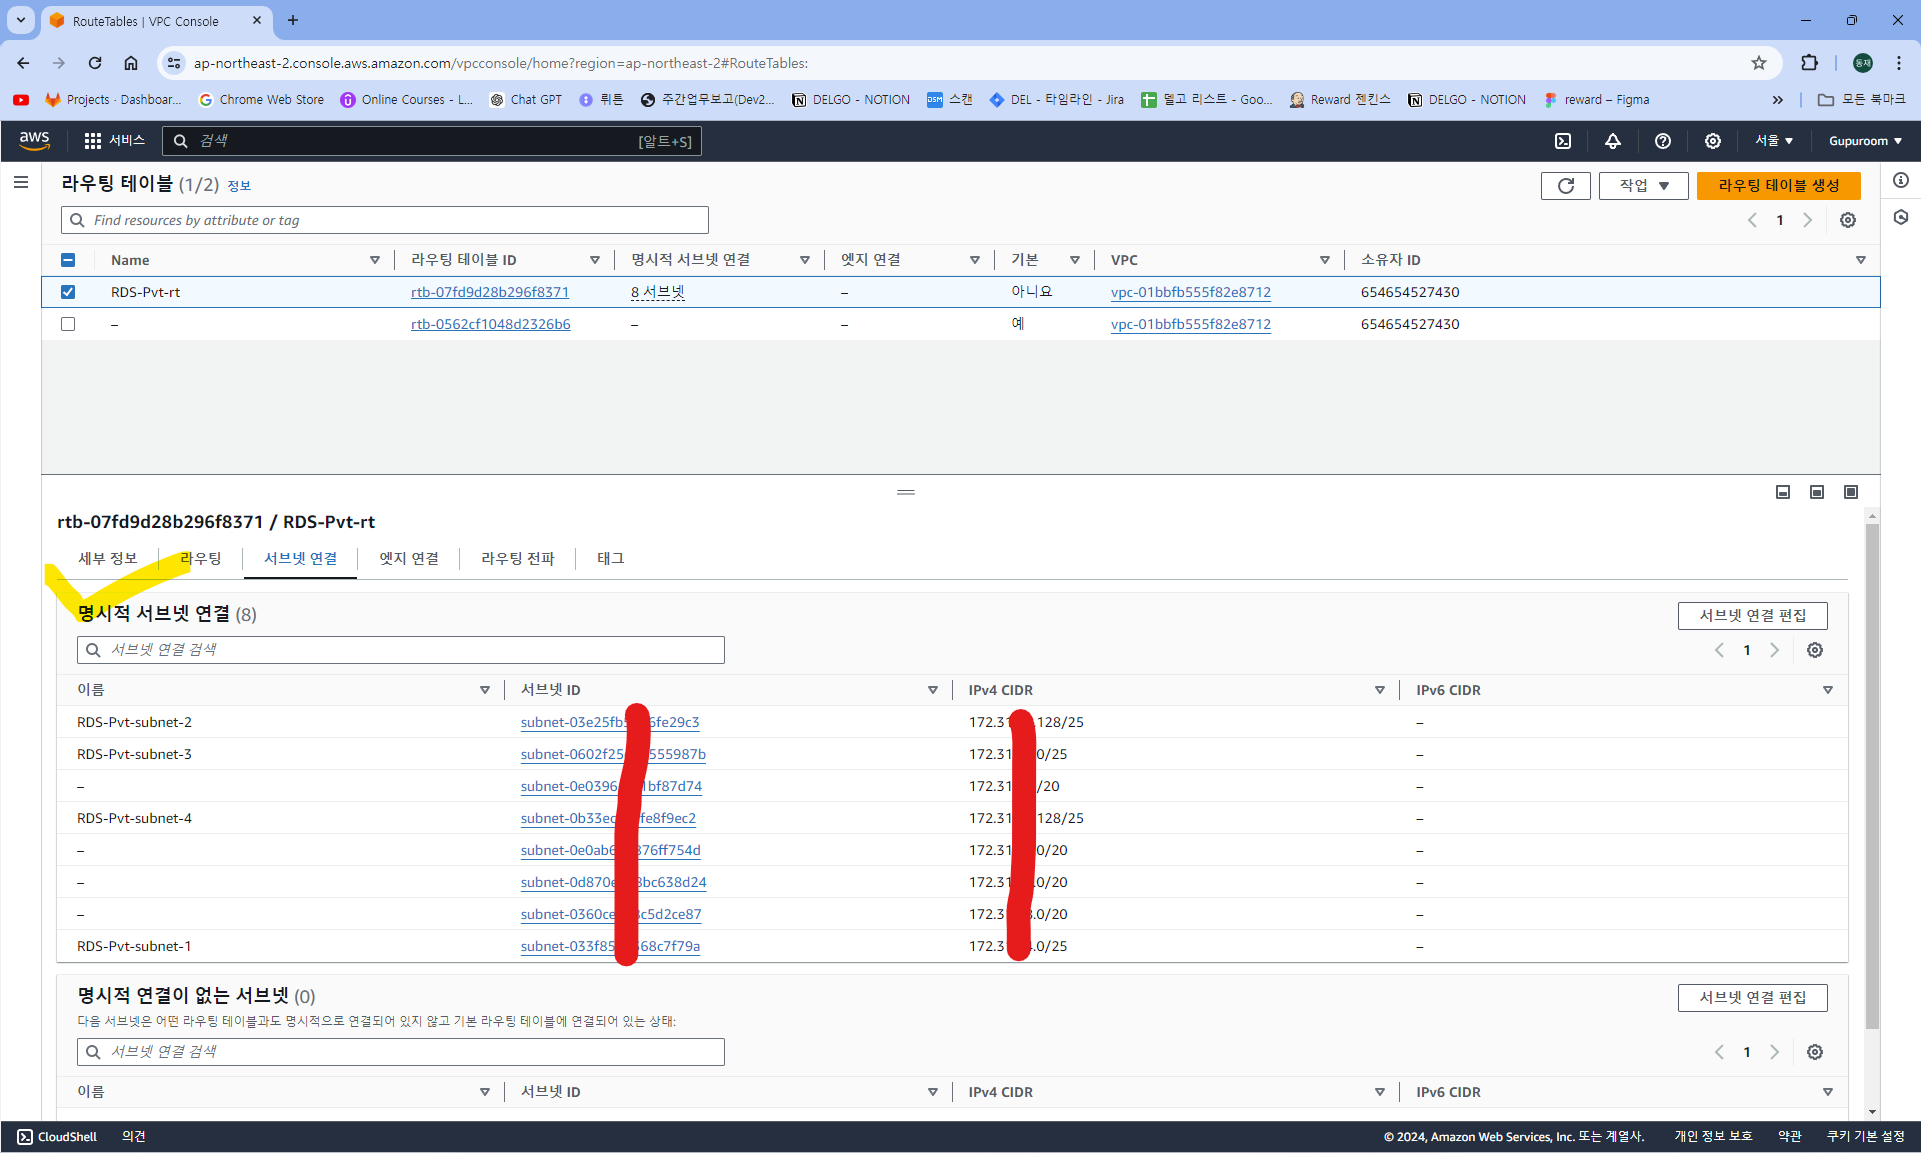Open the 작업 actions dropdown
The height and width of the screenshot is (1153, 1921).
coord(1643,186)
